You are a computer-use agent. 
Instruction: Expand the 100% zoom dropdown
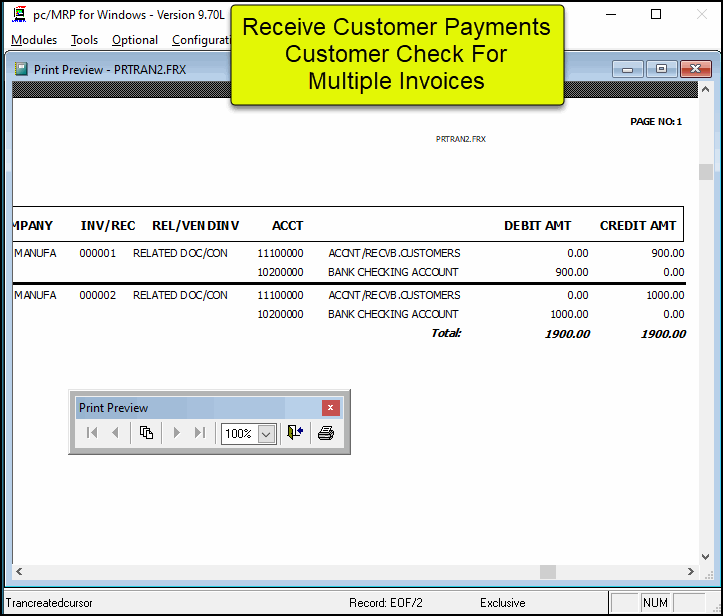(x=266, y=434)
